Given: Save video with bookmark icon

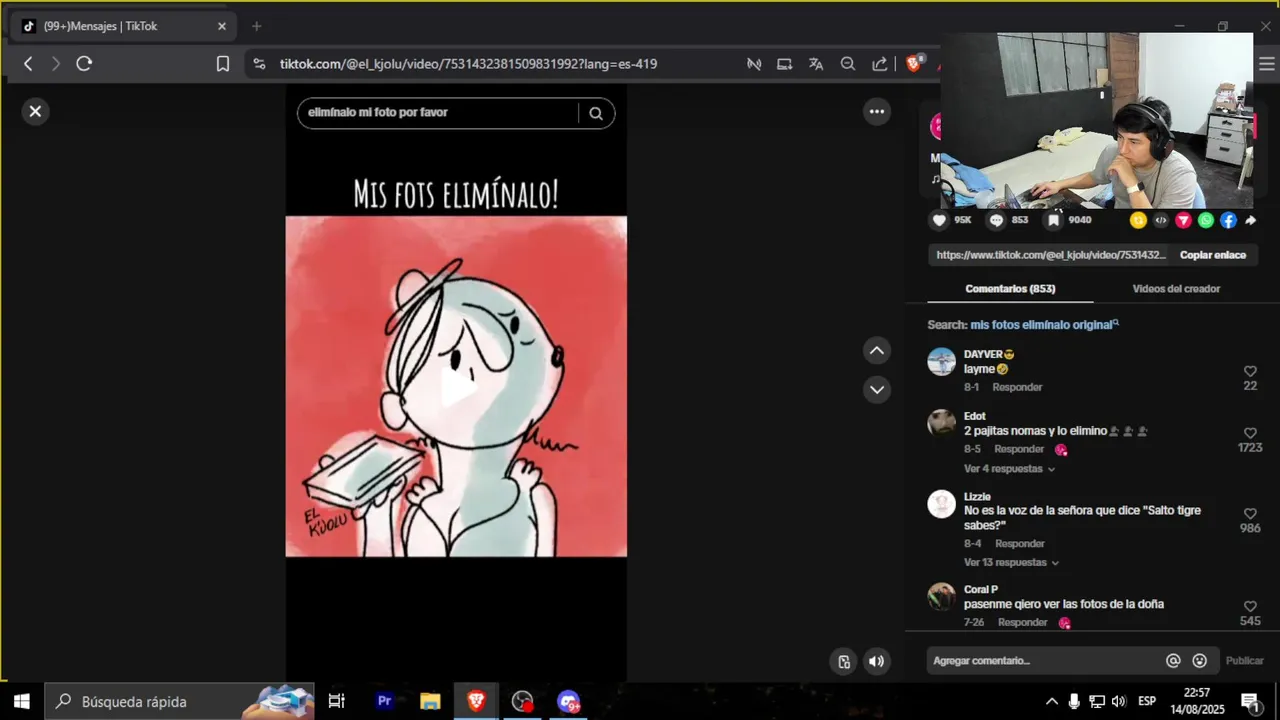Looking at the screenshot, I should [x=1053, y=220].
